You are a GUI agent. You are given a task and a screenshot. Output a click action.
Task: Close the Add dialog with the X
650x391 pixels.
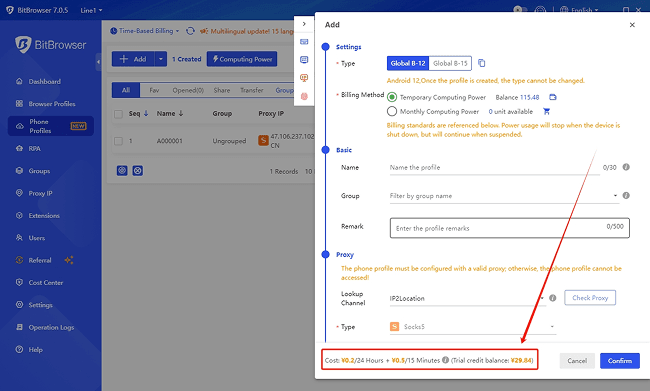[632, 25]
